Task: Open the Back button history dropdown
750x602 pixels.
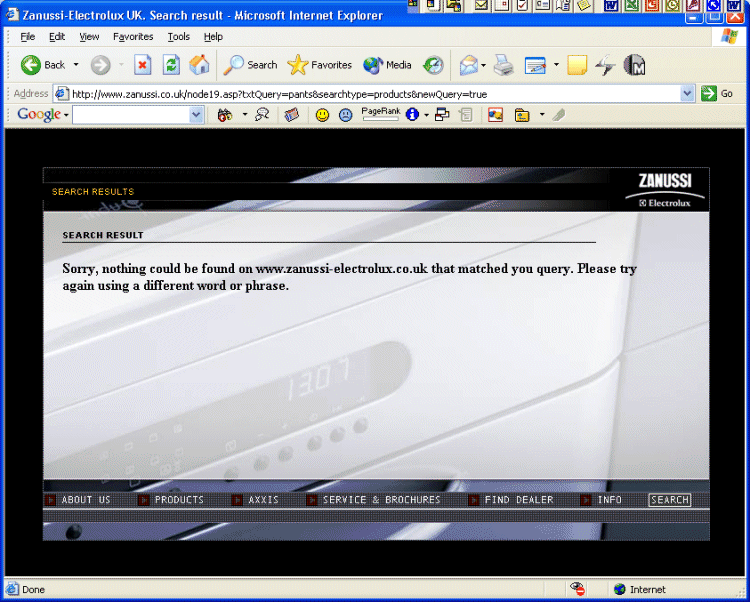Action: tap(76, 64)
